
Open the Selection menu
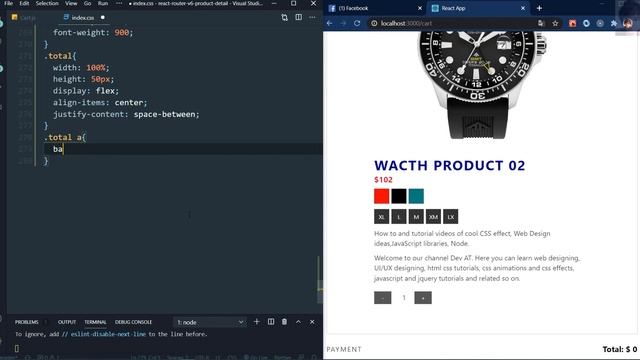(47, 3)
